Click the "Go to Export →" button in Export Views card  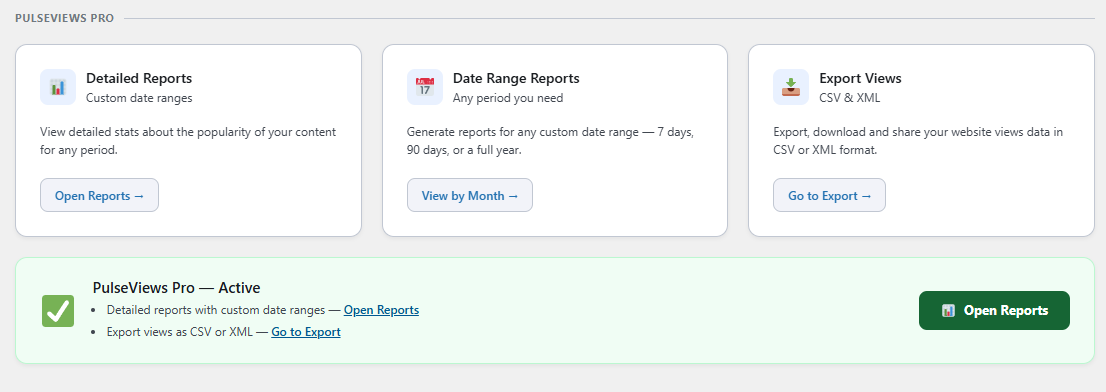click(830, 195)
